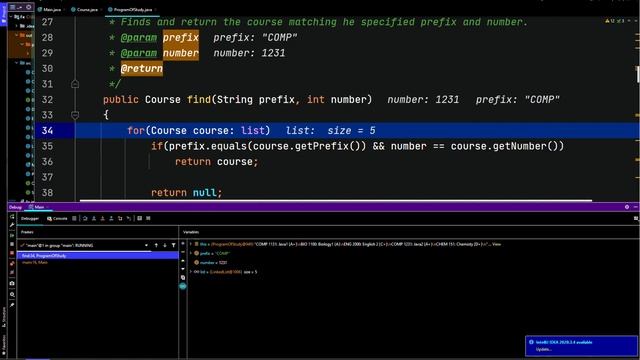Open the Main.java editor tab
640x360 pixels.
click(x=51, y=9)
